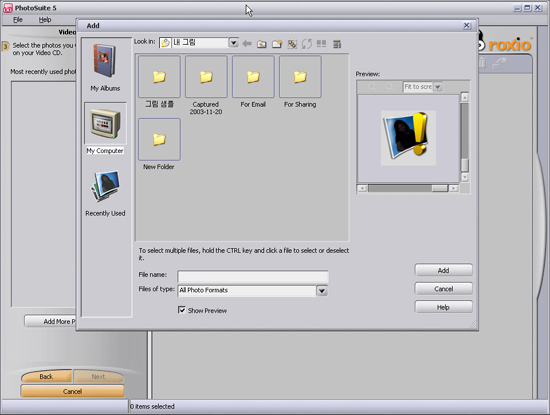Open the File menu
The image size is (550, 415).
pos(18,20)
